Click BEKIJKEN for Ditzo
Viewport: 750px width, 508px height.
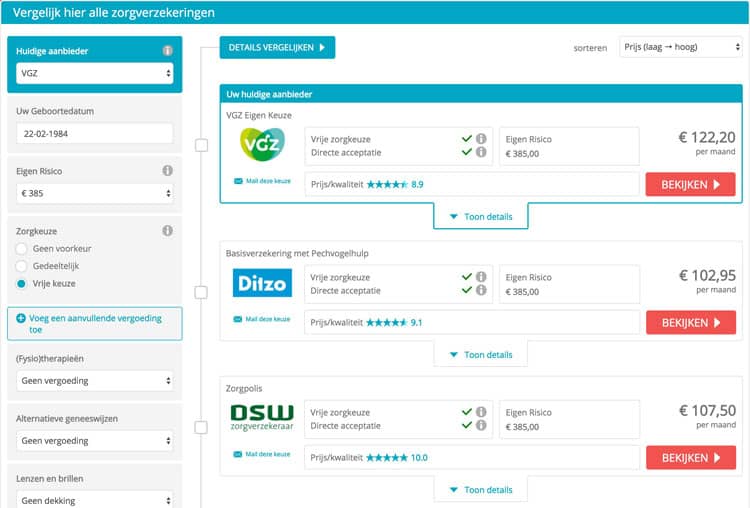click(x=691, y=322)
